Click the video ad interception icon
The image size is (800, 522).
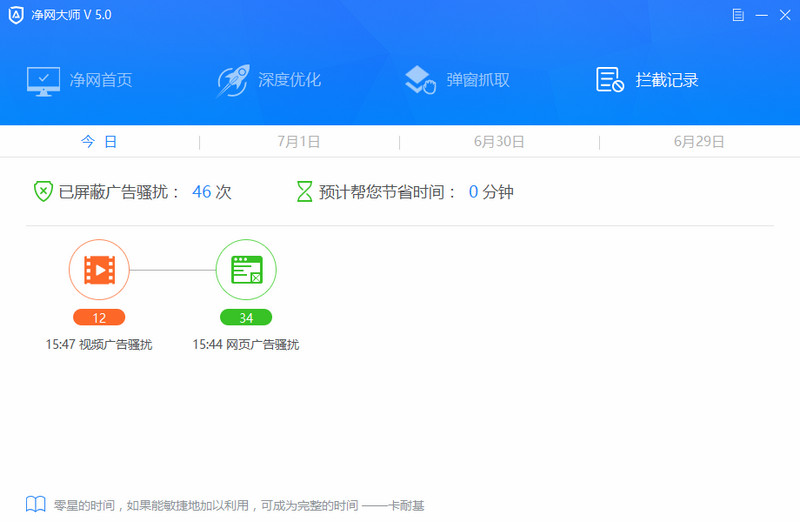point(99,270)
